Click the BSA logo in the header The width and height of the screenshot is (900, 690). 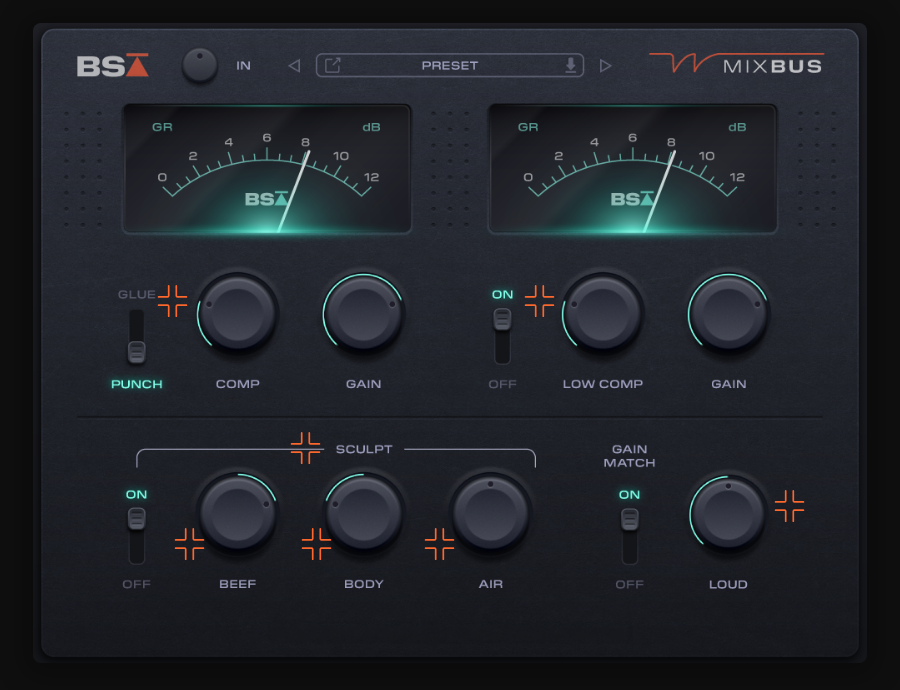(112, 65)
